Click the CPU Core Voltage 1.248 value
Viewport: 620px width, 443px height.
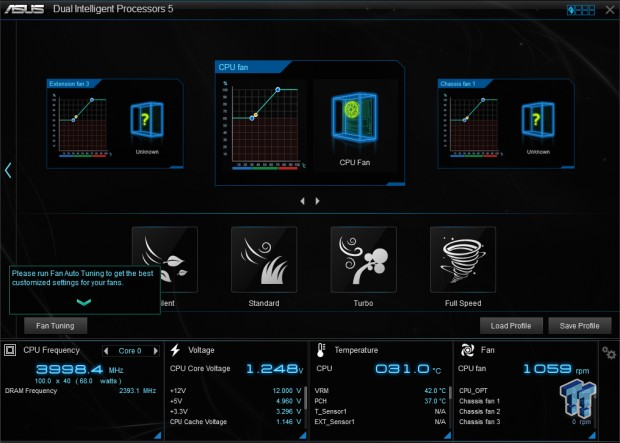274,369
